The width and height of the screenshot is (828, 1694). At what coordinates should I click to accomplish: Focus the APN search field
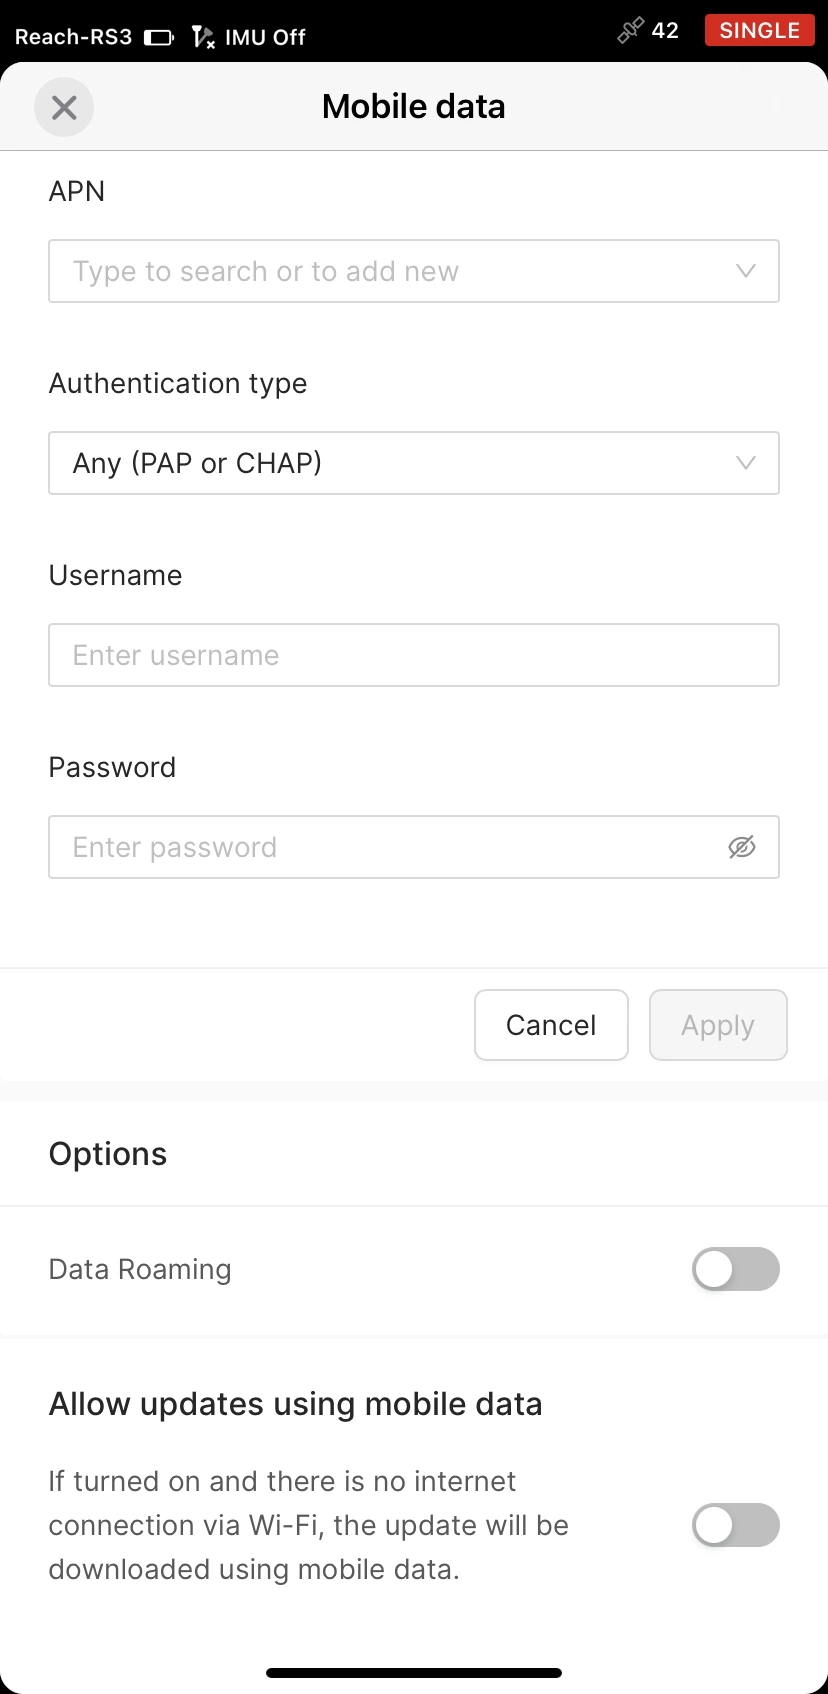pos(380,271)
